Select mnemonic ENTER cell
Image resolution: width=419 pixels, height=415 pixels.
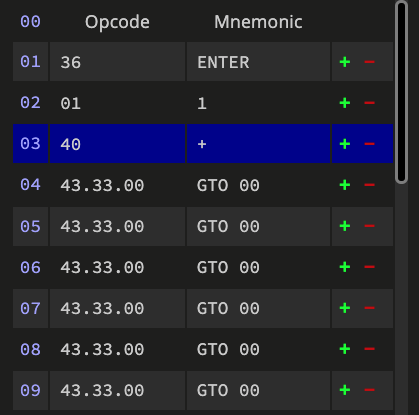point(258,62)
